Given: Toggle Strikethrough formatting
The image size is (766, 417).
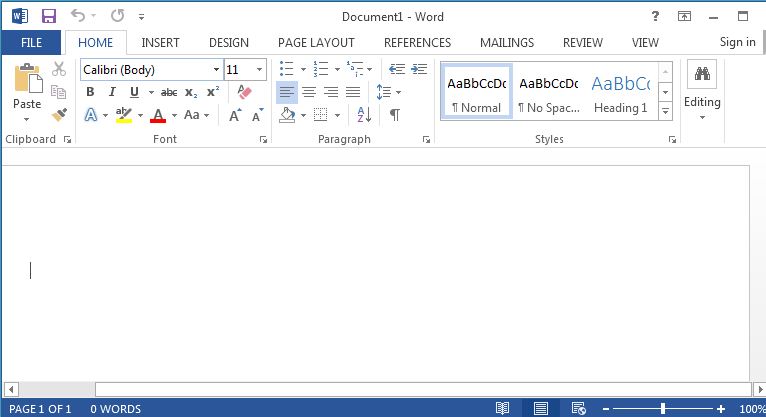Looking at the screenshot, I should (169, 92).
